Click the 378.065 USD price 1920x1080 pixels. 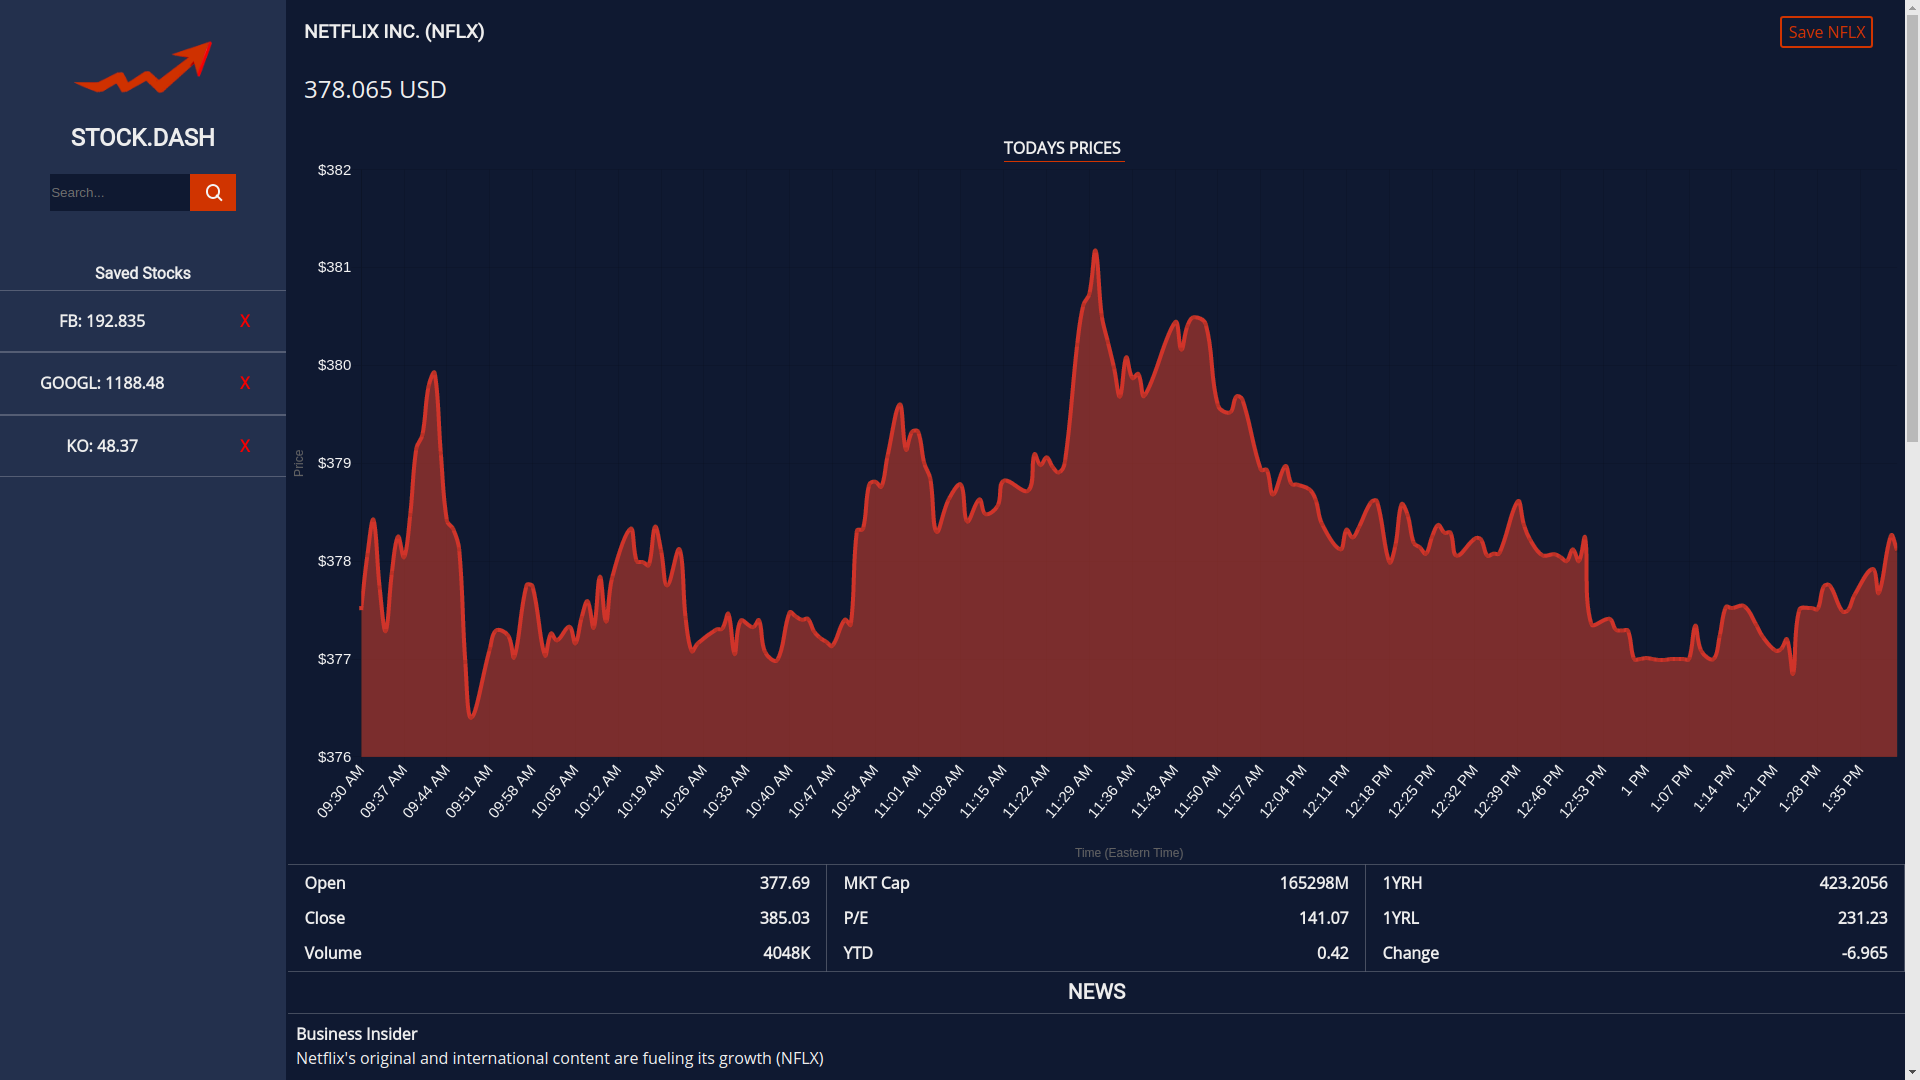tap(375, 89)
